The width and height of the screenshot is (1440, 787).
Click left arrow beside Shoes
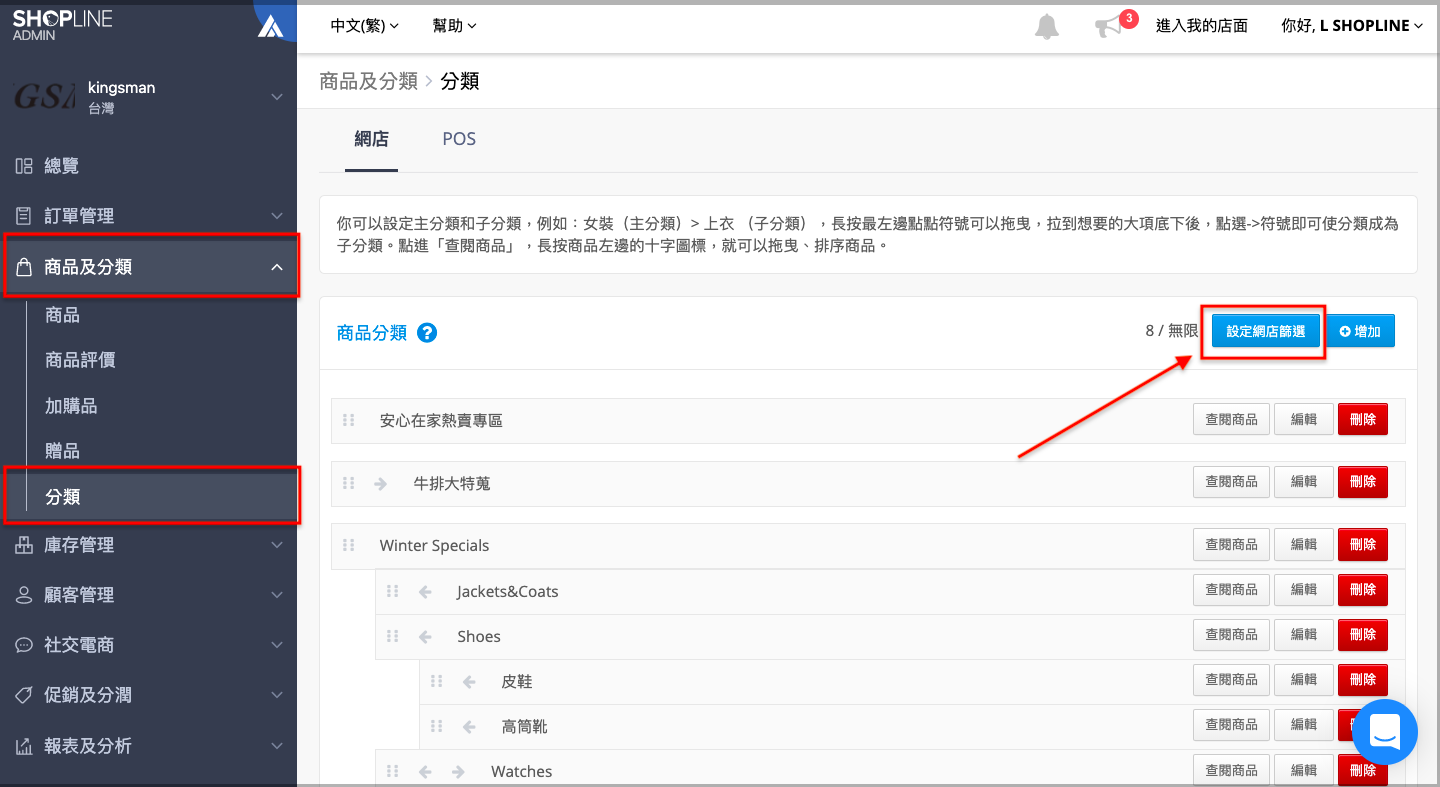425,636
